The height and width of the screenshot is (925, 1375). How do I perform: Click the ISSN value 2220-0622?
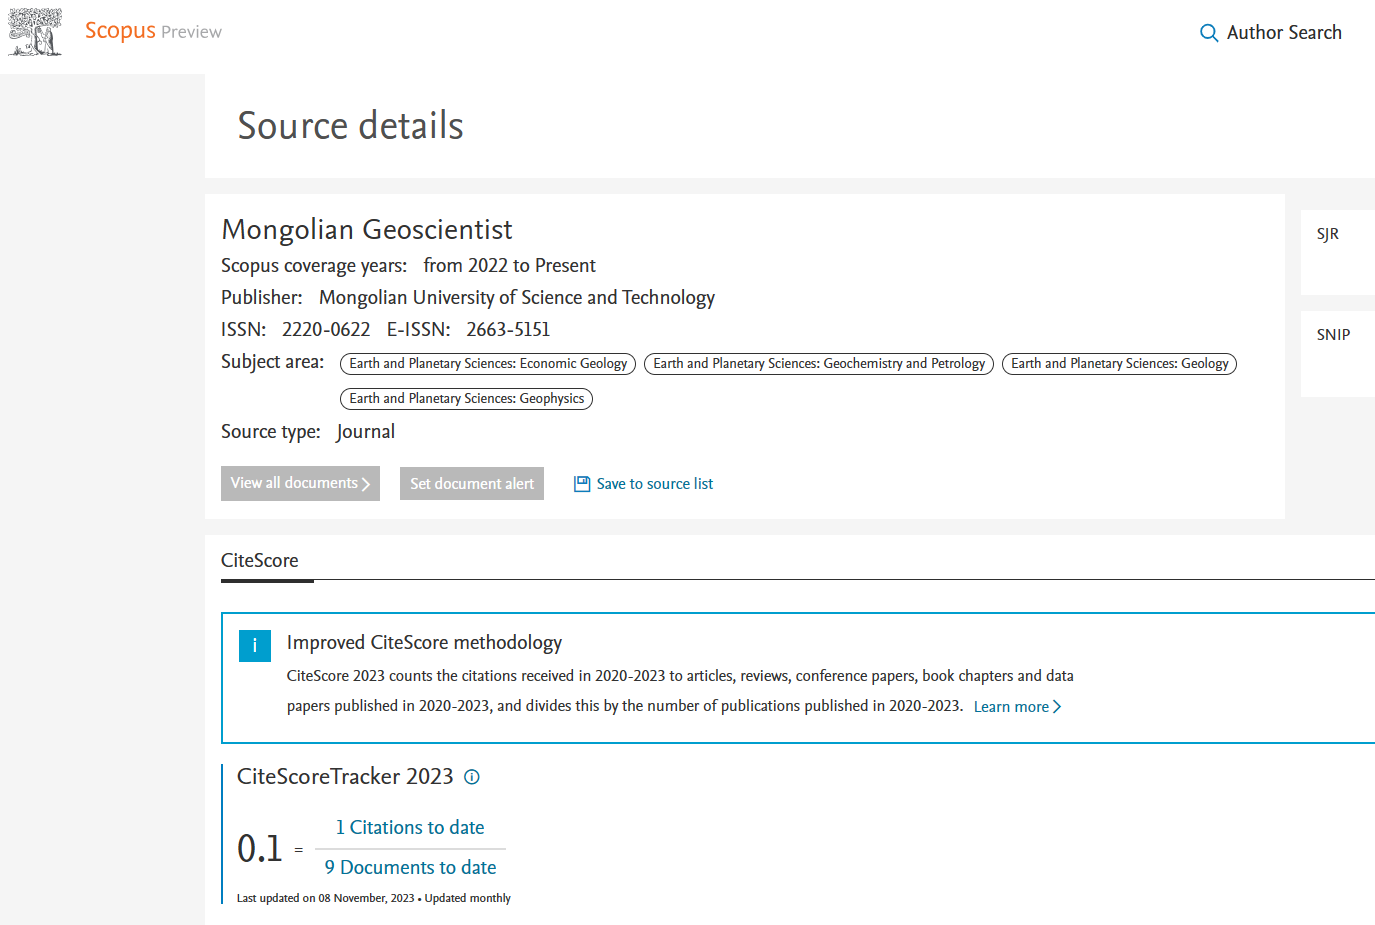pyautogui.click(x=326, y=330)
